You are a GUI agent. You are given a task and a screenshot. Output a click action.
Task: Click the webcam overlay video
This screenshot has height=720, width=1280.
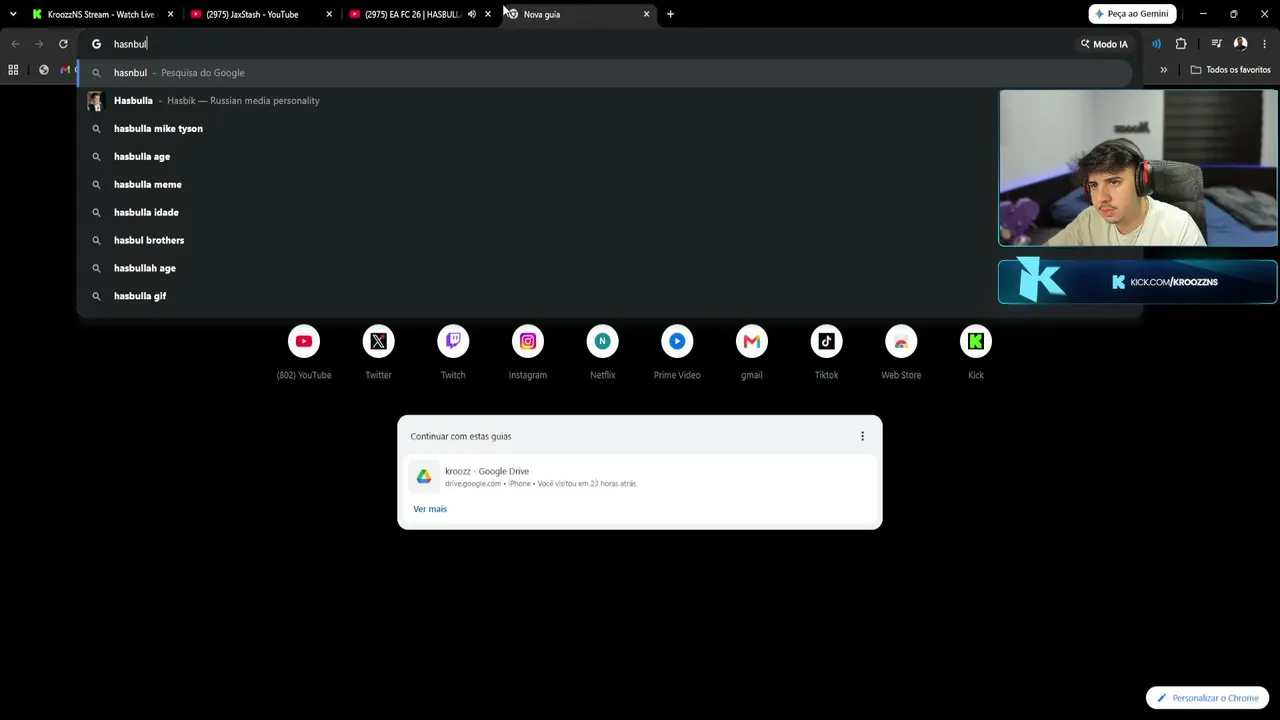pos(1138,168)
